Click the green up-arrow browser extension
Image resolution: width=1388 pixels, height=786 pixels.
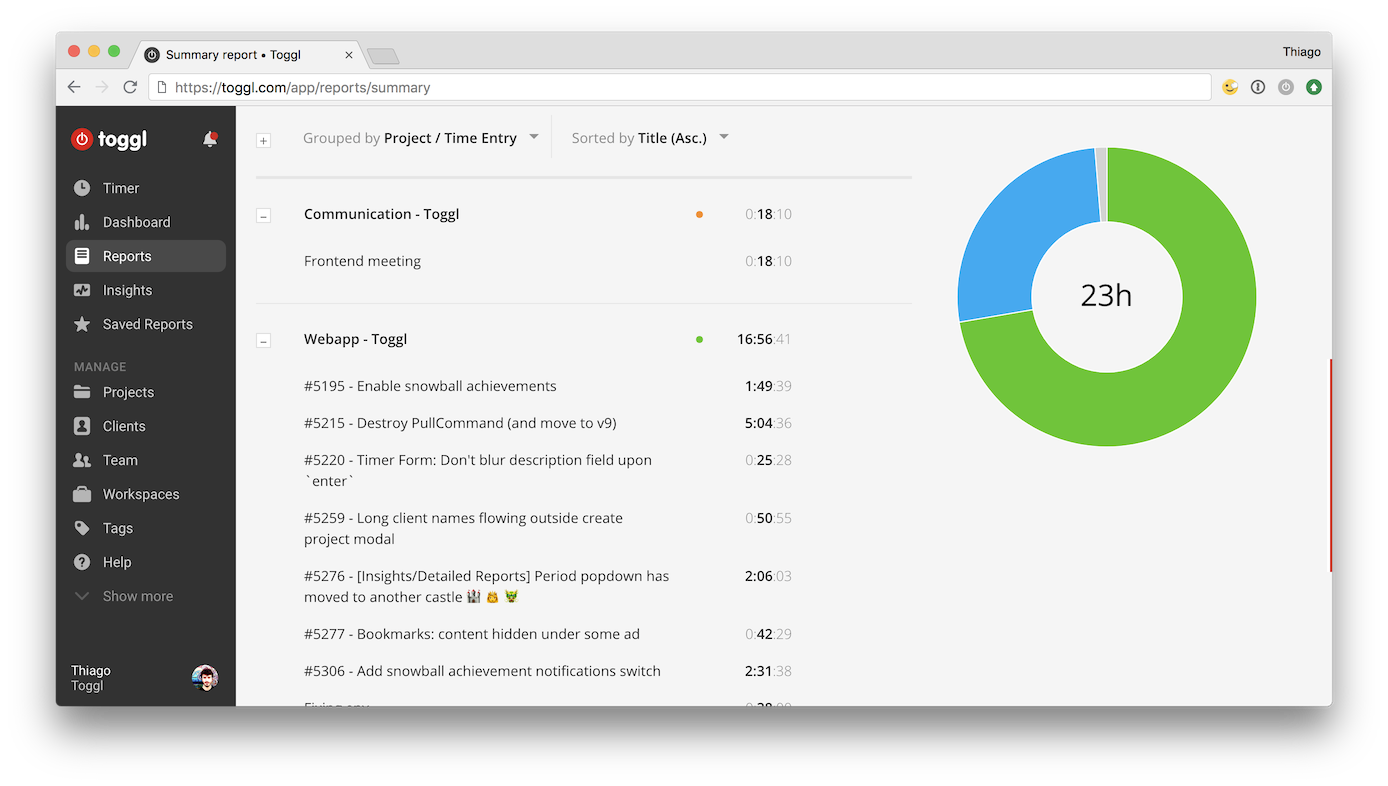1314,87
